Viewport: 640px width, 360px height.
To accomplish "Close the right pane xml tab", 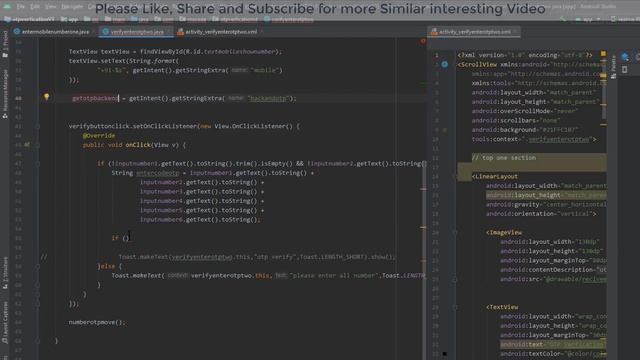I will click(516, 31).
